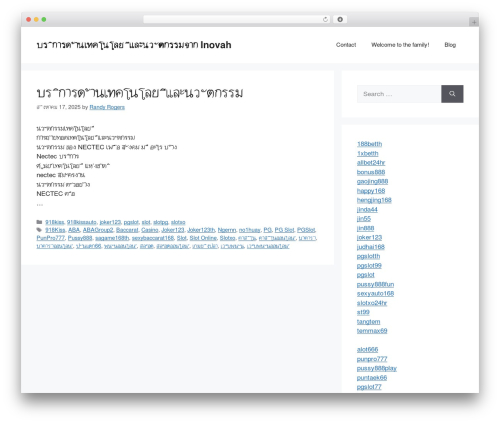Open the pussy888fun sidebar link
The width and height of the screenshot is (500, 423).
tap(375, 284)
